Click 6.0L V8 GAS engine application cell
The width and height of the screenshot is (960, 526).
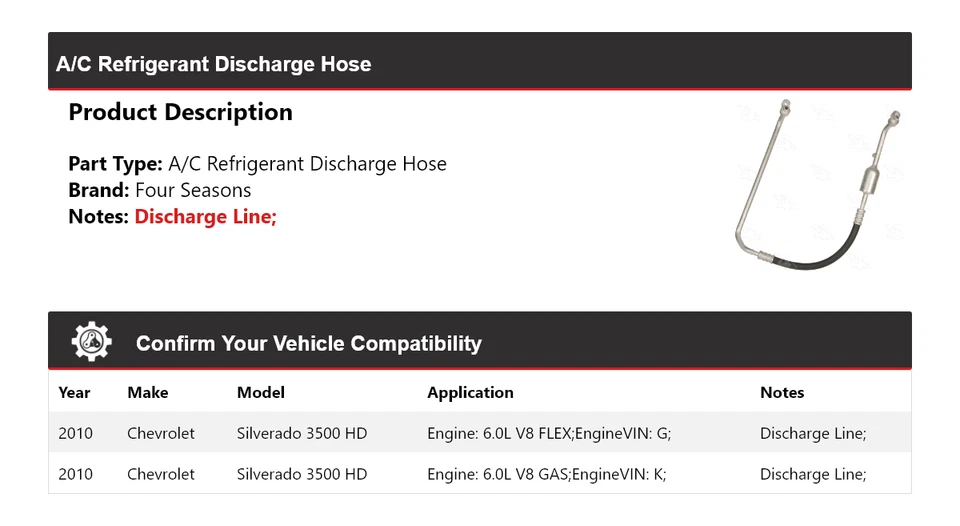(x=547, y=474)
